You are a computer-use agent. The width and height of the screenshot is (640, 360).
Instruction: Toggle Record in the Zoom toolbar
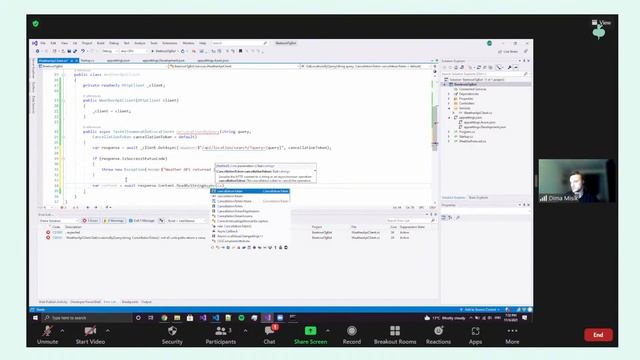[352, 335]
